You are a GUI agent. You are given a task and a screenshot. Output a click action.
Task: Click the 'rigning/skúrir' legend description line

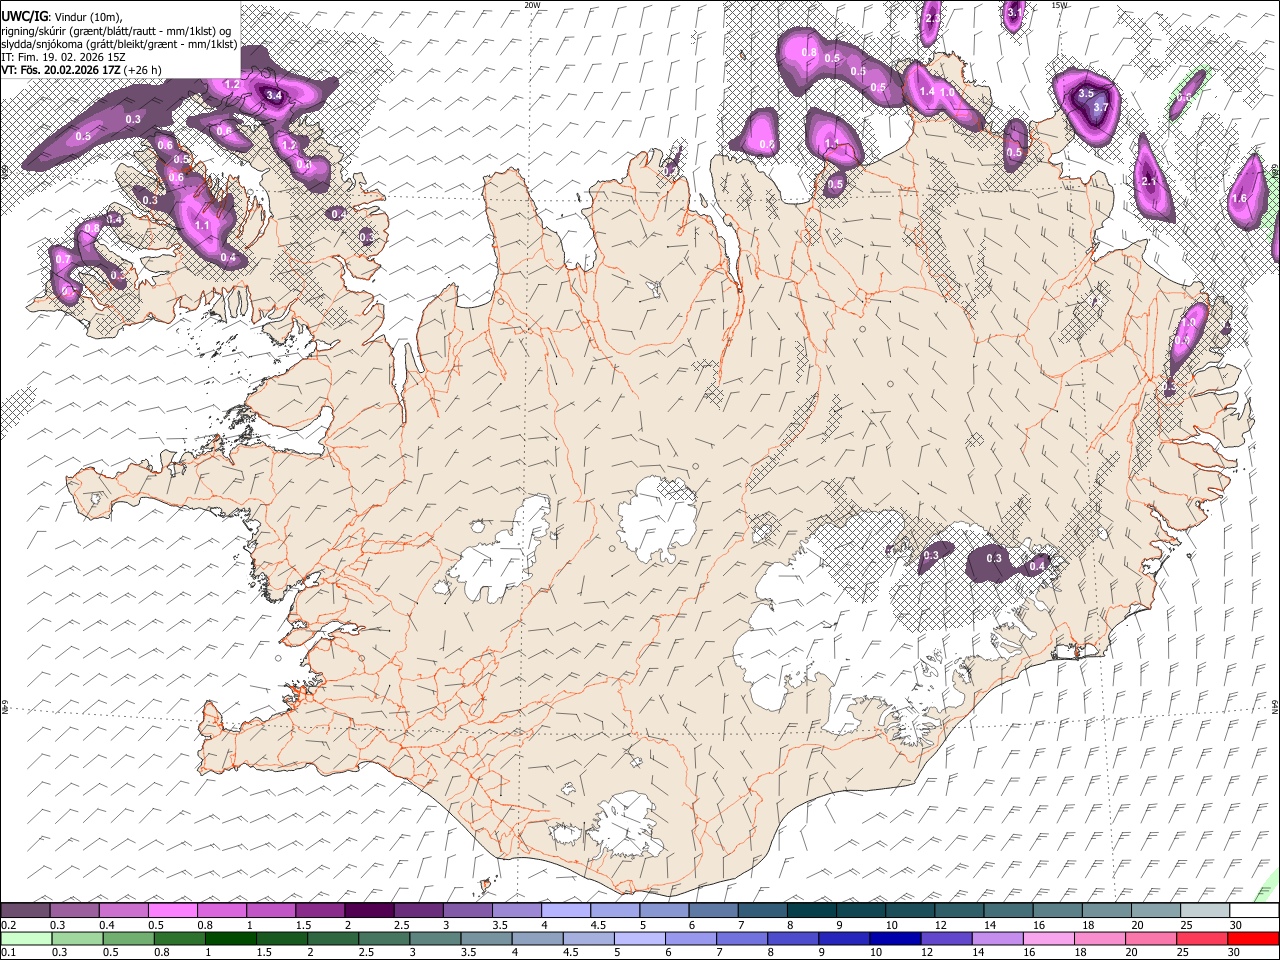[116, 30]
